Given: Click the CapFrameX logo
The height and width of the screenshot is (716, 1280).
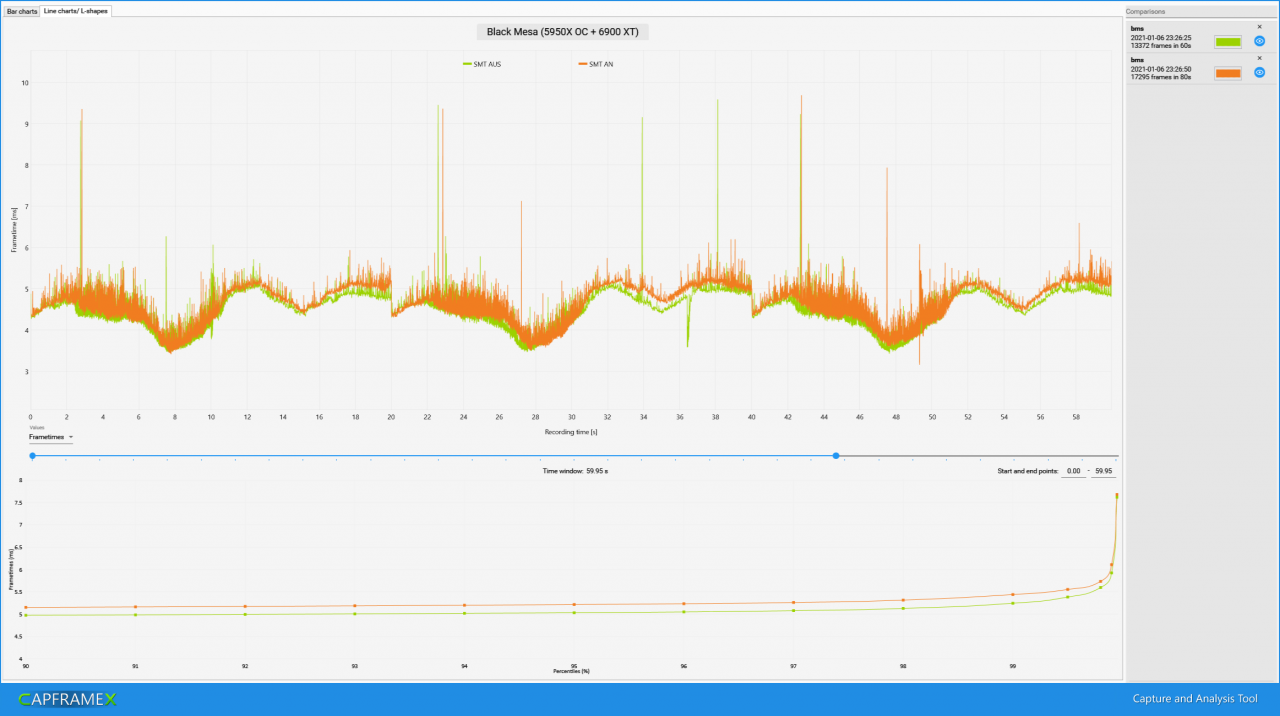Looking at the screenshot, I should [x=67, y=699].
